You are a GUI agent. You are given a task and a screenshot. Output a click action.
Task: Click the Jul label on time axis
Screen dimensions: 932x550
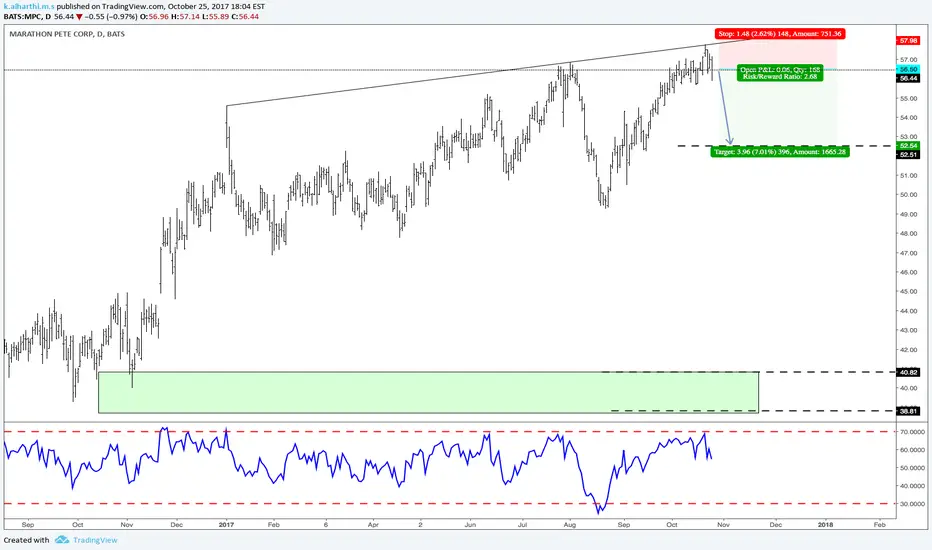point(522,525)
